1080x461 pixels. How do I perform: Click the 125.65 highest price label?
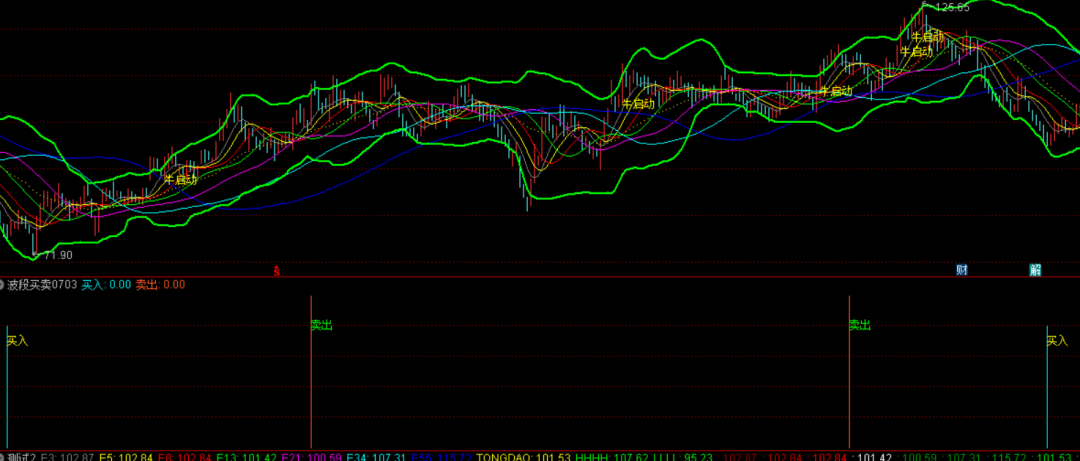951,8
